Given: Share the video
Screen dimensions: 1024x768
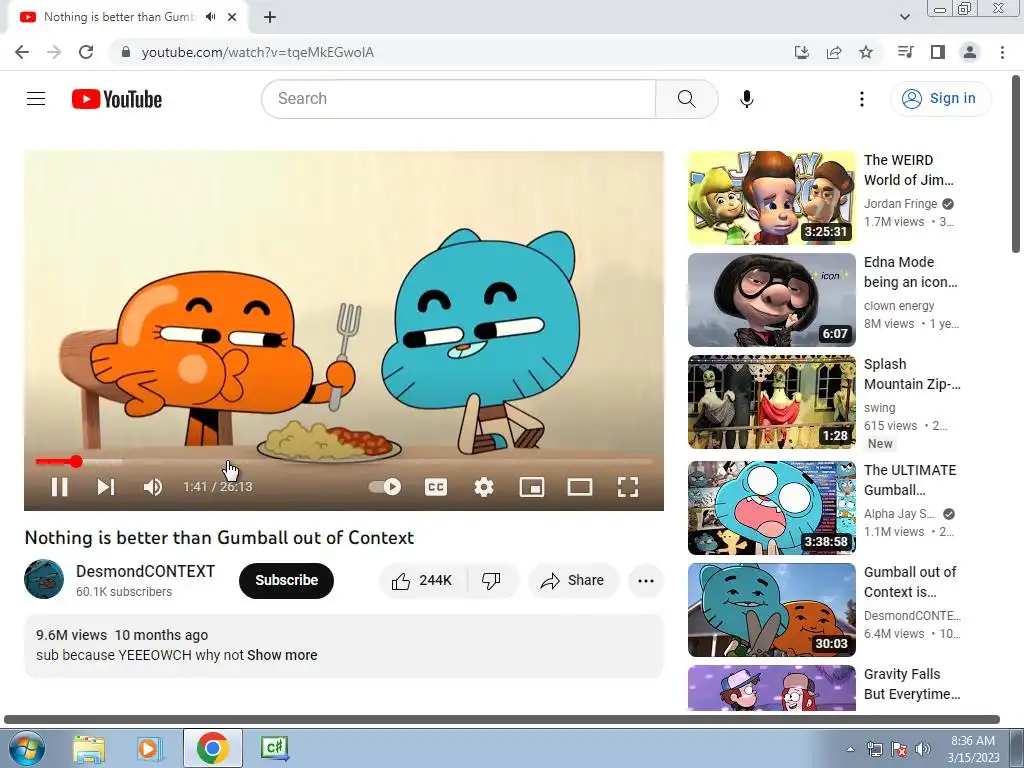Looking at the screenshot, I should [x=573, y=581].
